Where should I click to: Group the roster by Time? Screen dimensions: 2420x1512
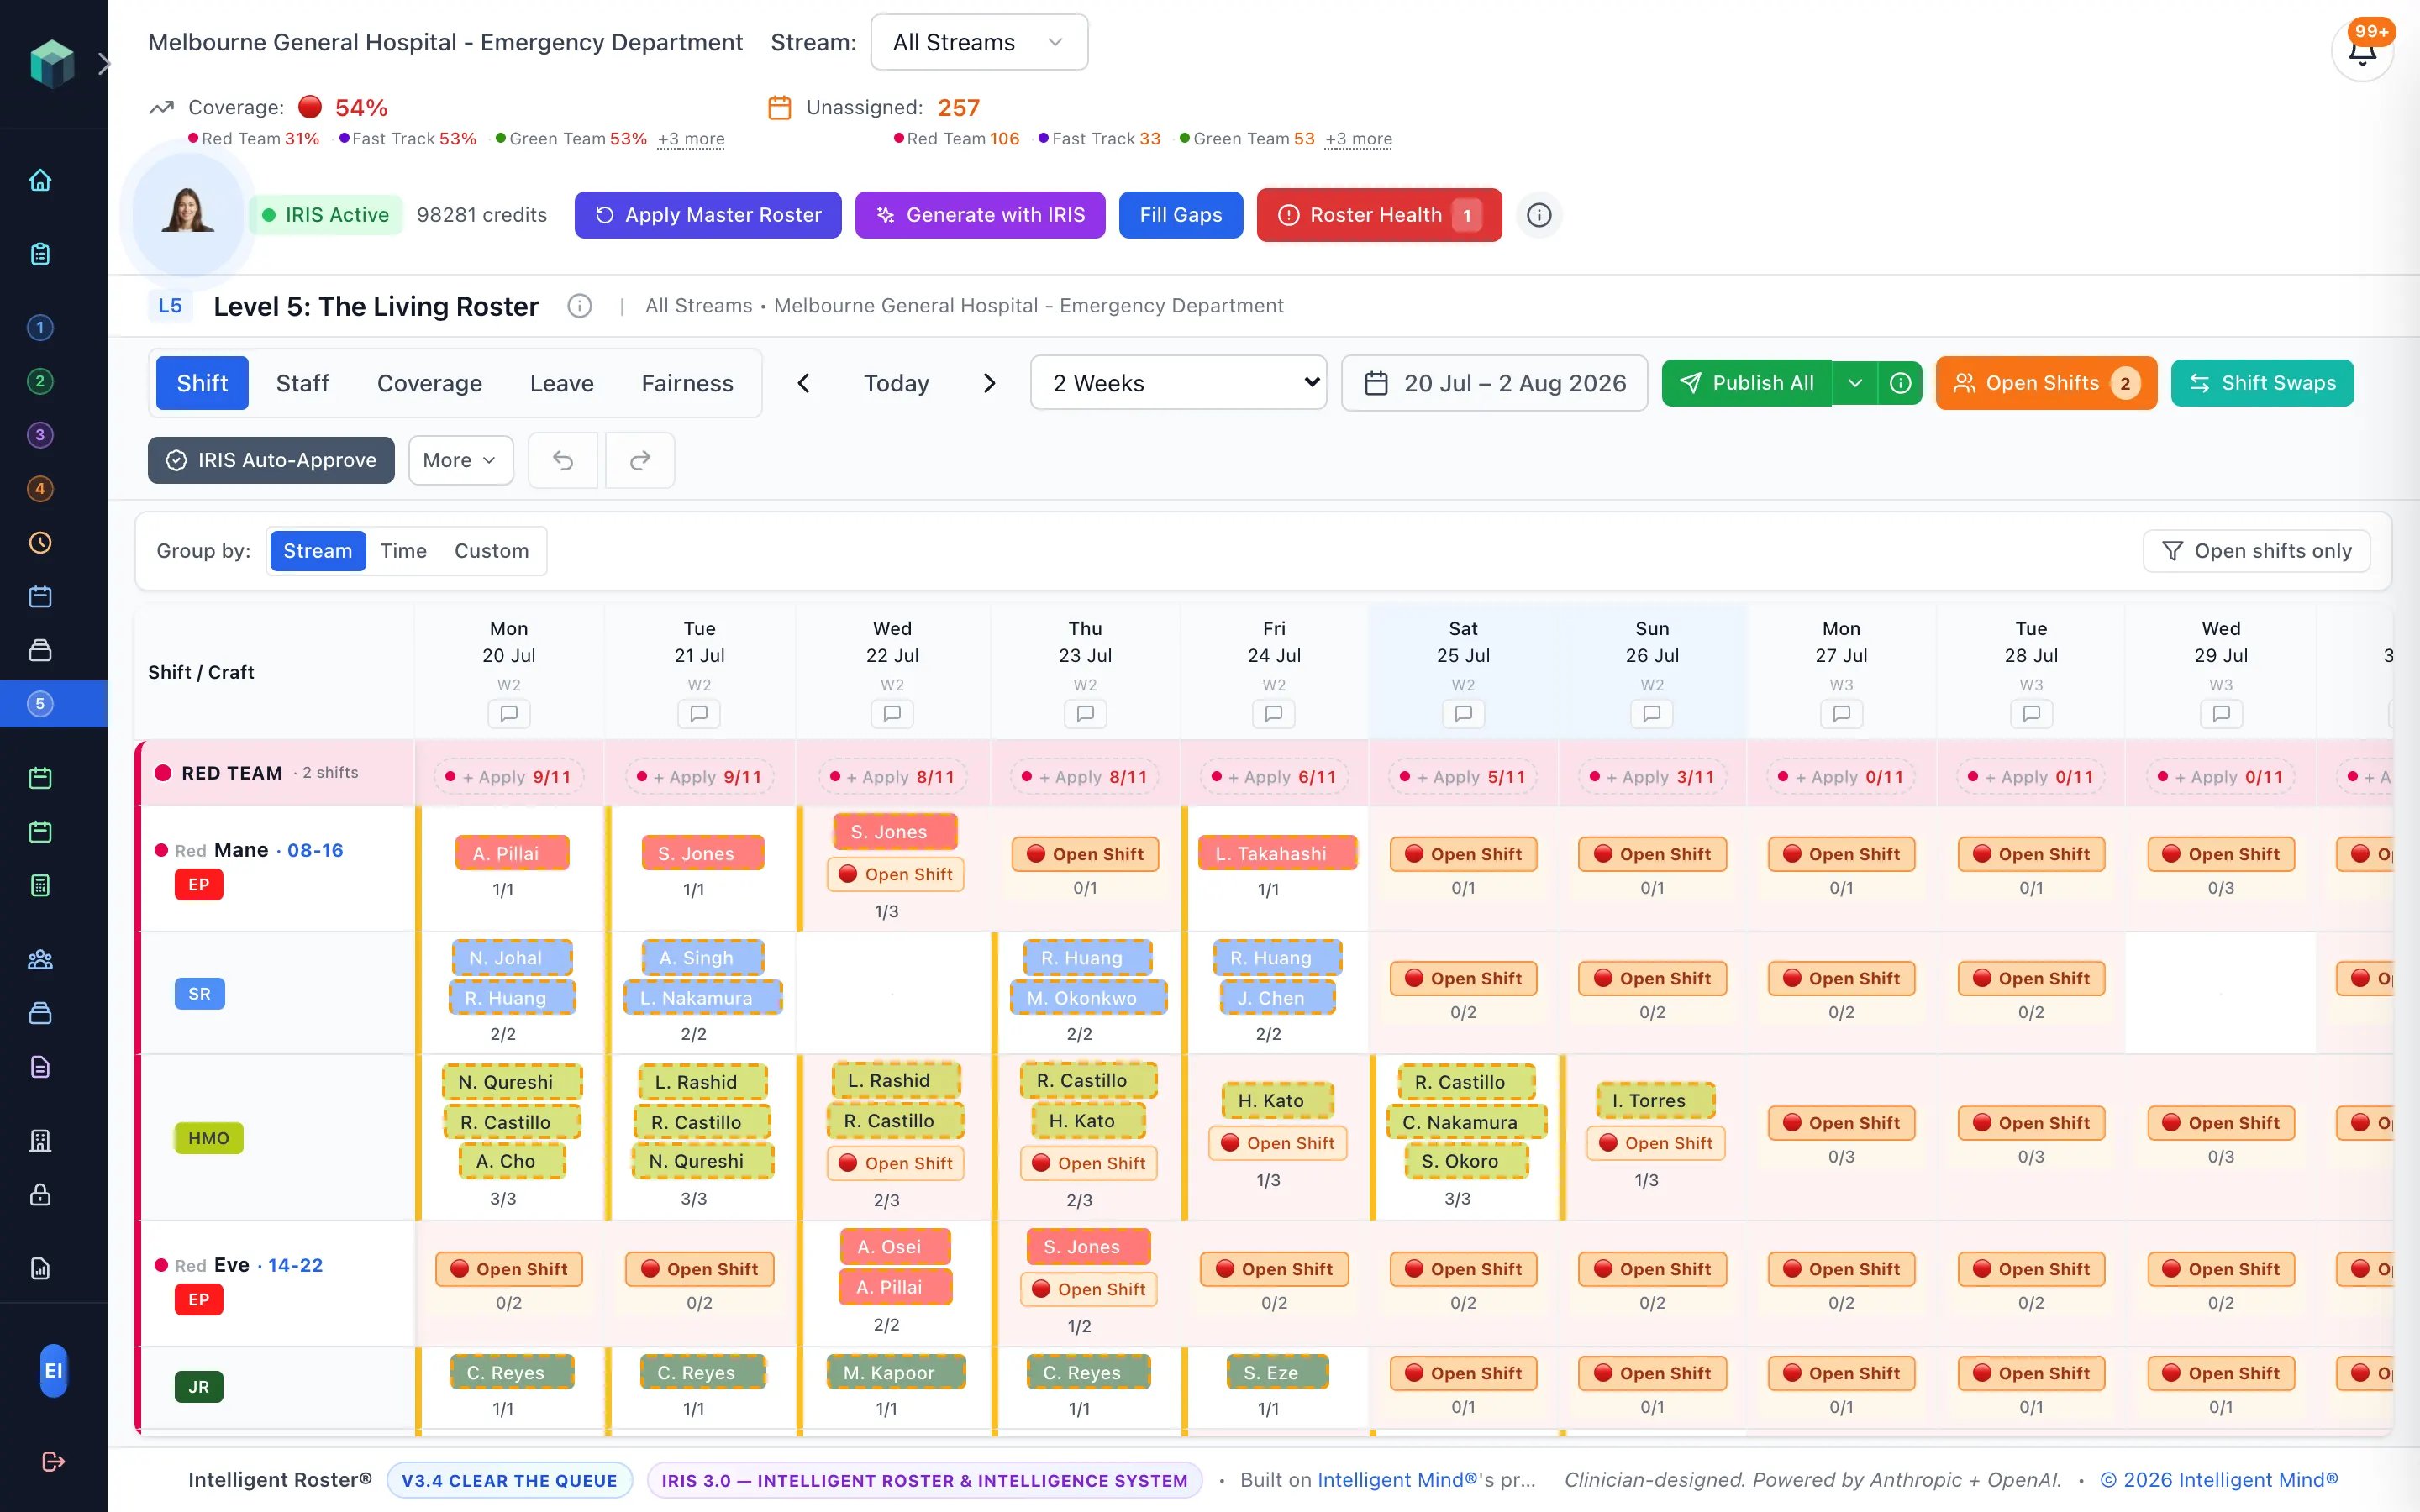403,551
